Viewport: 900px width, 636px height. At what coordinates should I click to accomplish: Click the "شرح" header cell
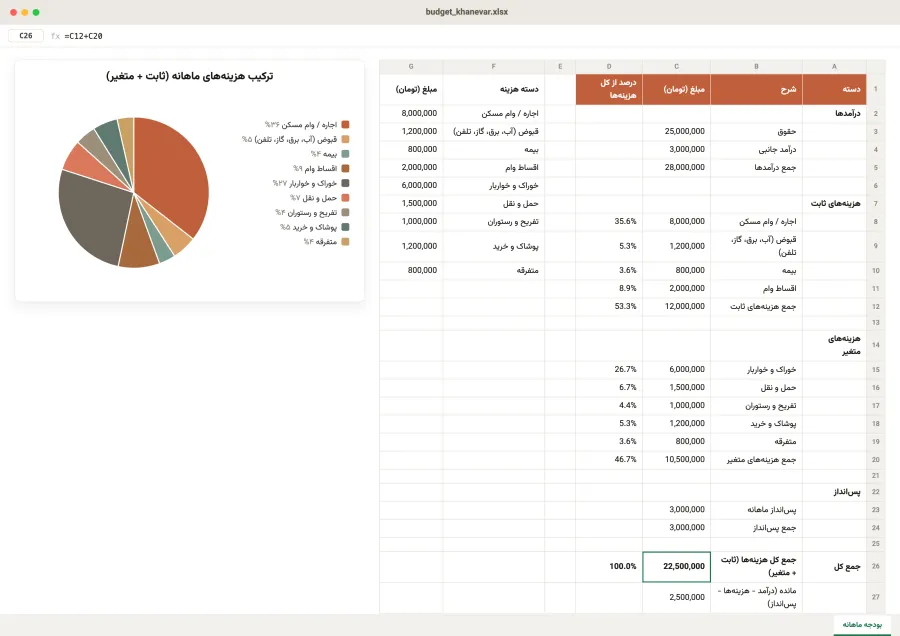(x=757, y=90)
